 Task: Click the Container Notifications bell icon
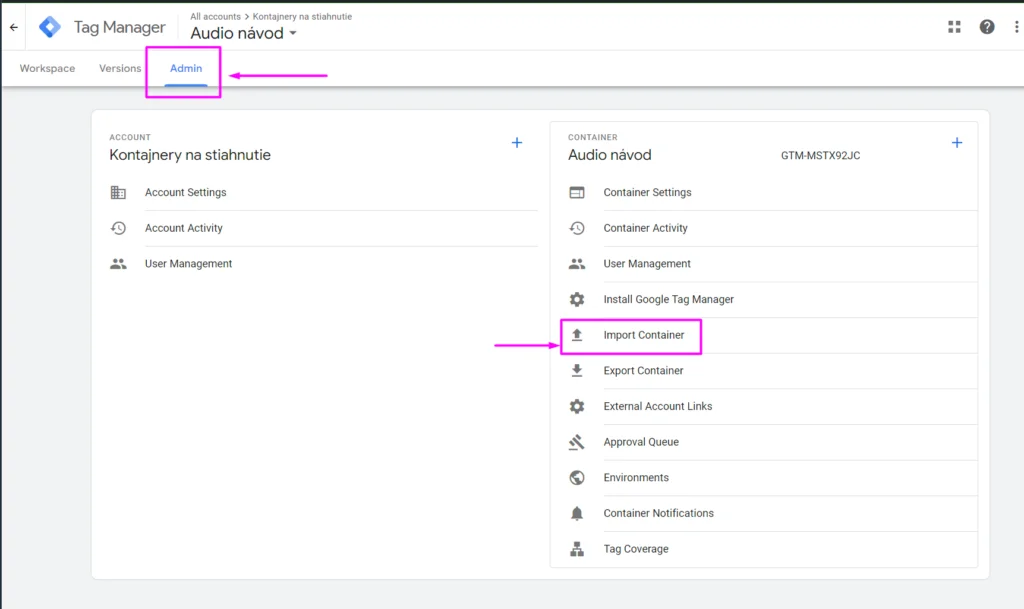[577, 513]
